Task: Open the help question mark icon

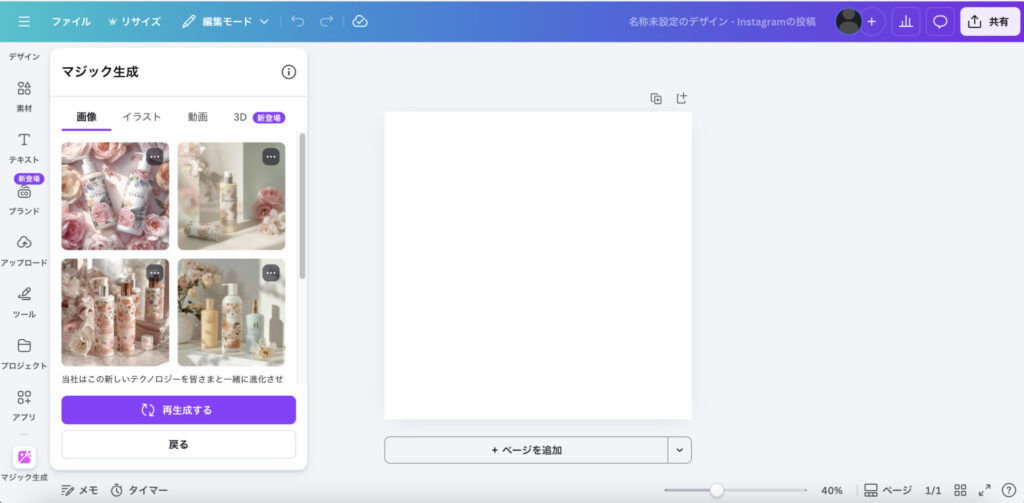Action: click(1008, 490)
